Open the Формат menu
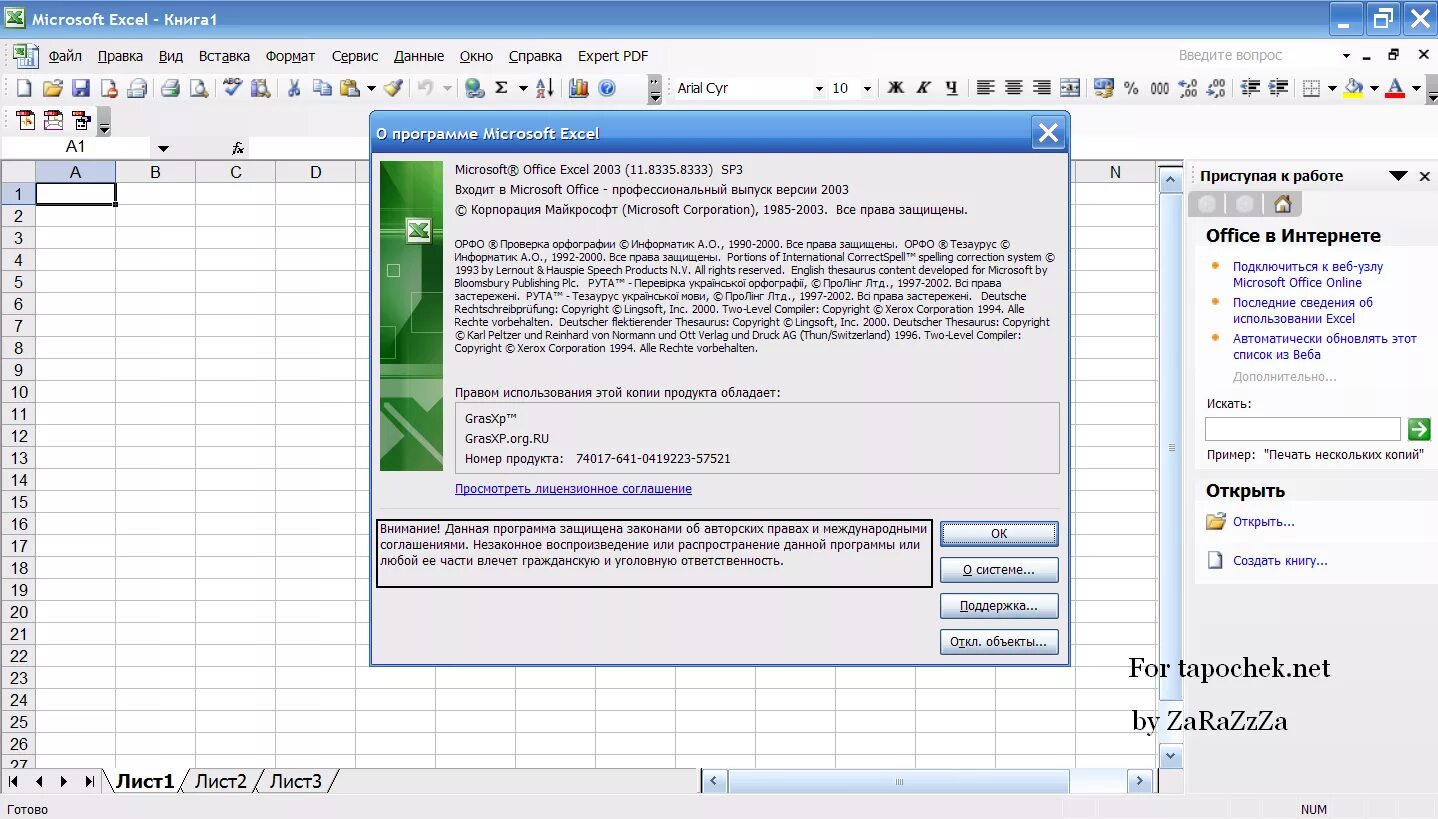Image resolution: width=1438 pixels, height=819 pixels. point(290,56)
